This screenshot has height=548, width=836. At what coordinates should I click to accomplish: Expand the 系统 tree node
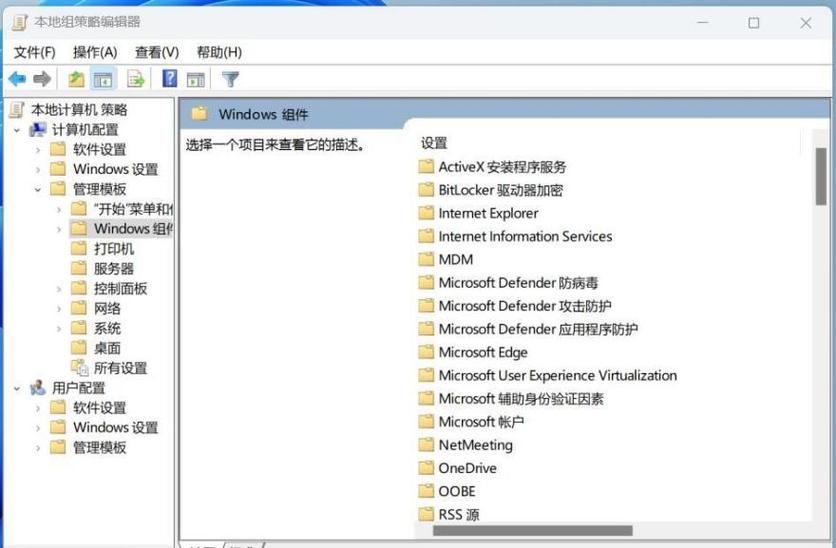pyautogui.click(x=59, y=328)
